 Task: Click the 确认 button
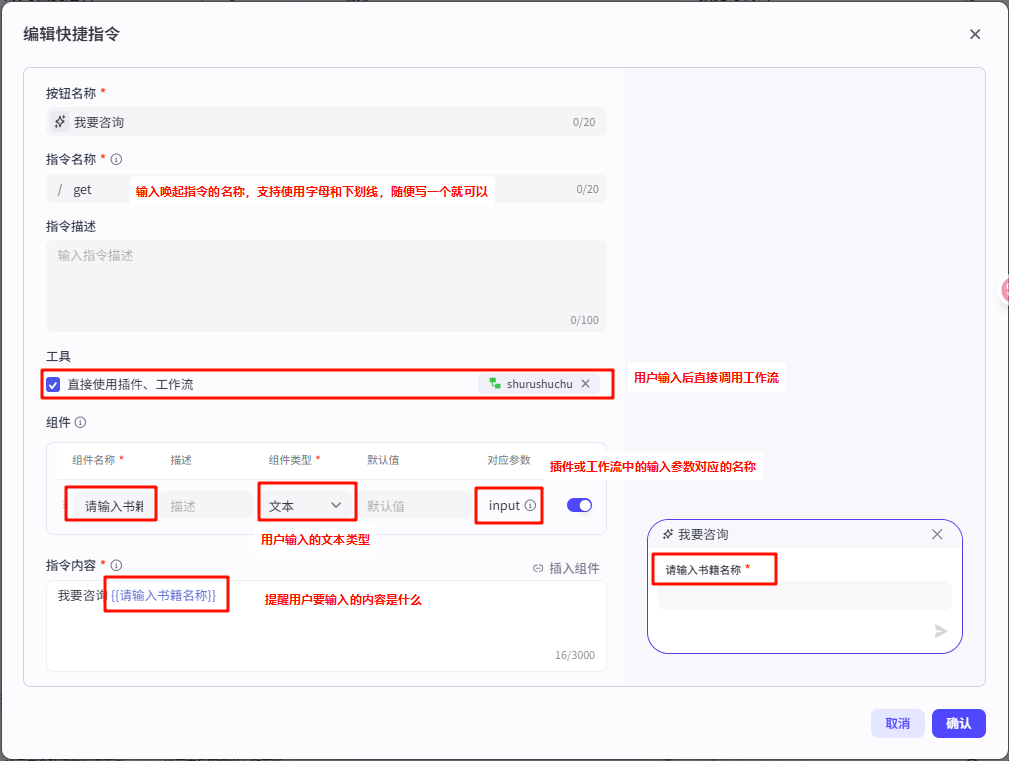pos(958,723)
